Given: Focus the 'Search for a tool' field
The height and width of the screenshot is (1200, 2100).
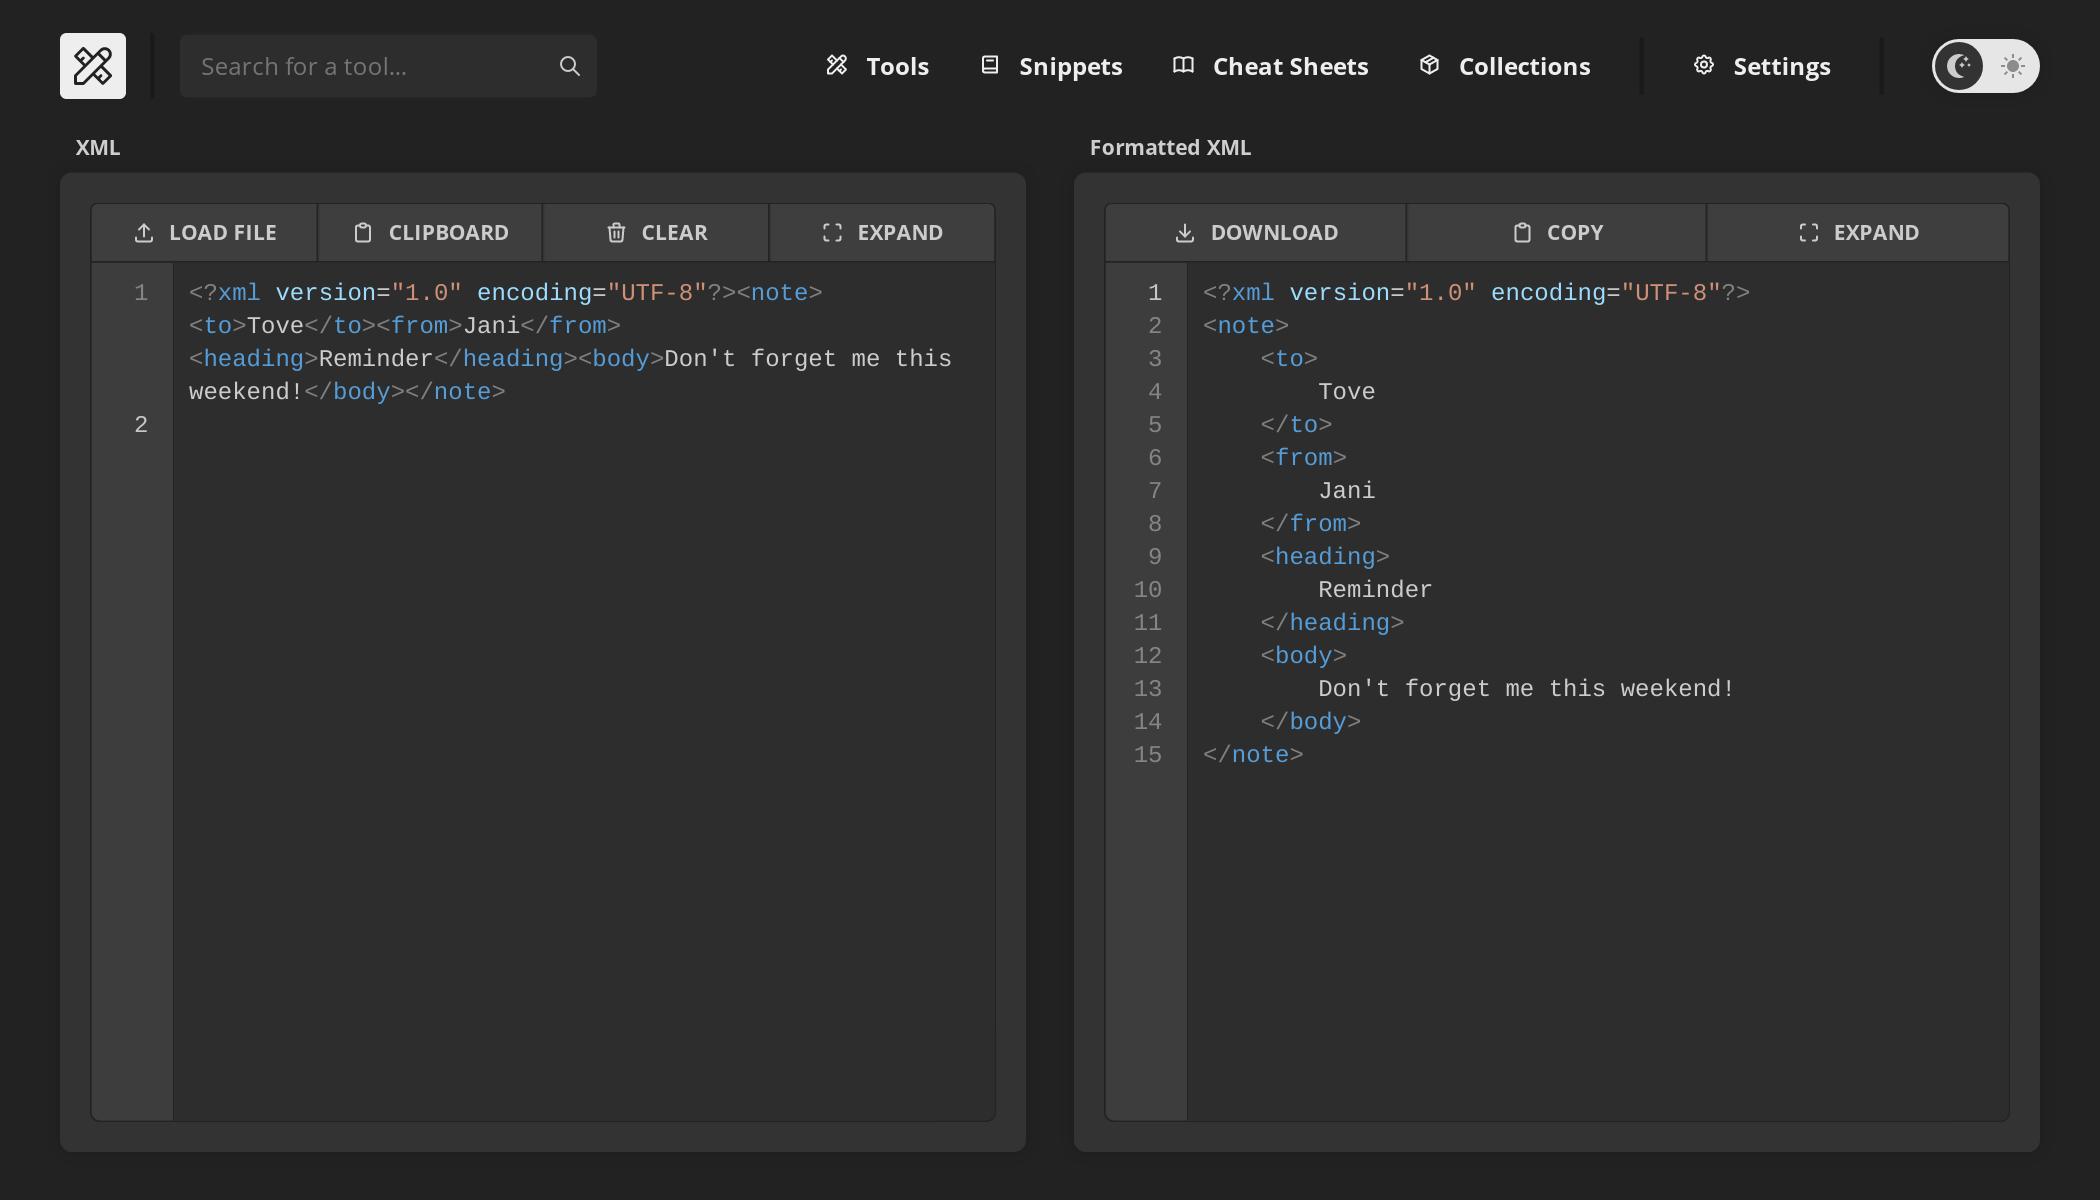Looking at the screenshot, I should click(x=388, y=66).
